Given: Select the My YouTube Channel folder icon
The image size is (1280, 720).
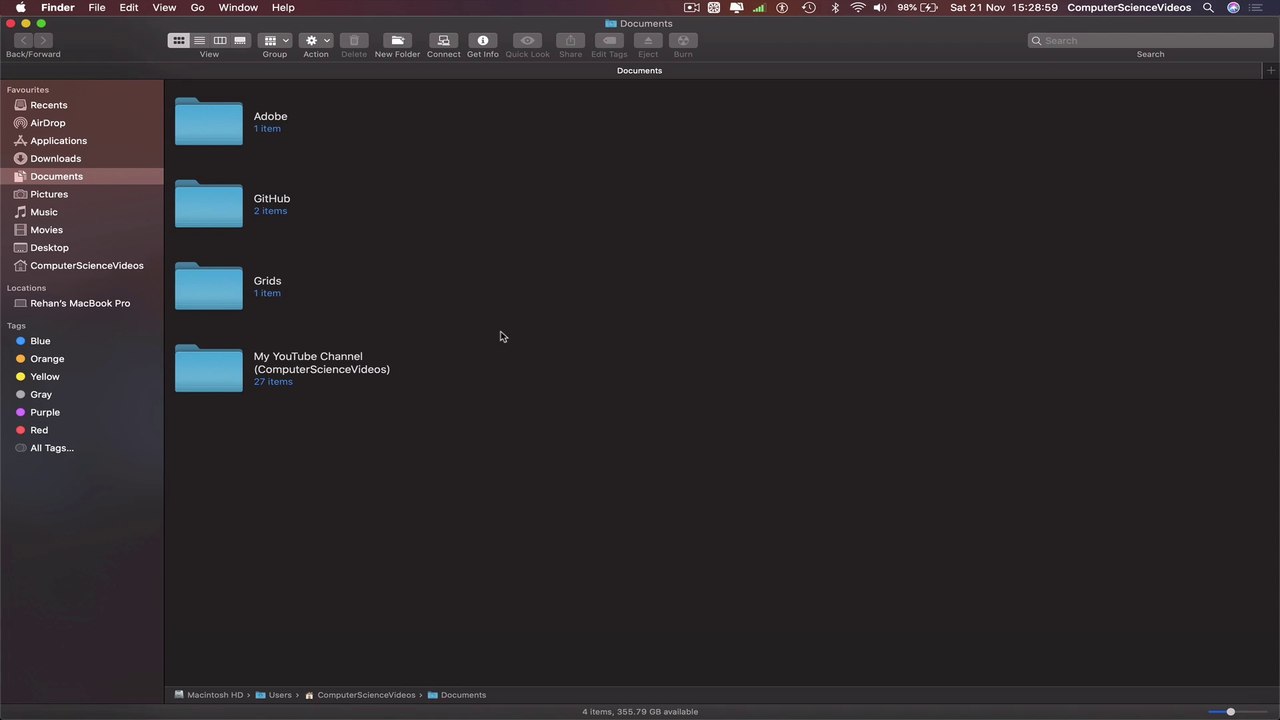Looking at the screenshot, I should coord(209,368).
